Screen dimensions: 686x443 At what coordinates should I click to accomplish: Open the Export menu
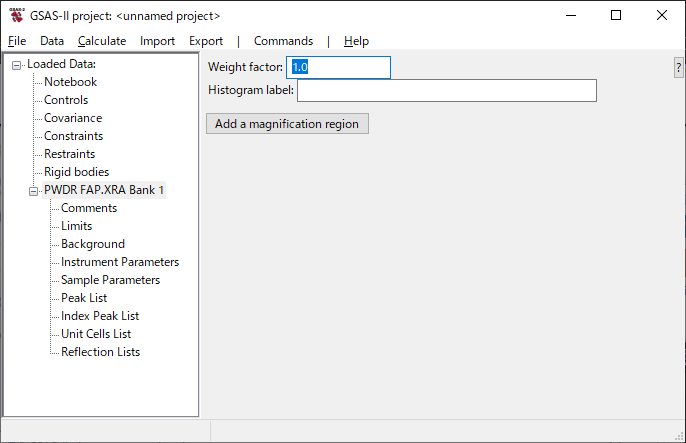pos(206,41)
